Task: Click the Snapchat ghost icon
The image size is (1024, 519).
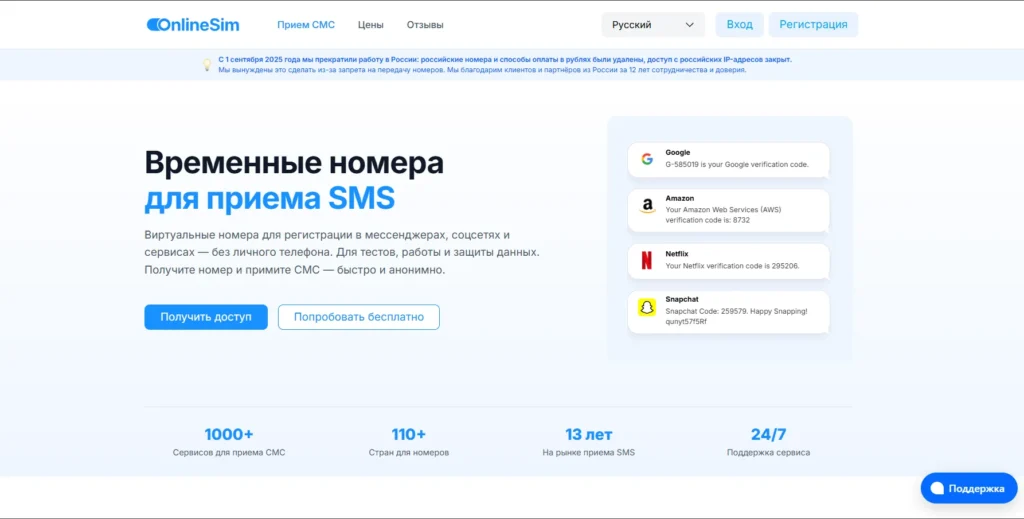Action: [x=647, y=307]
